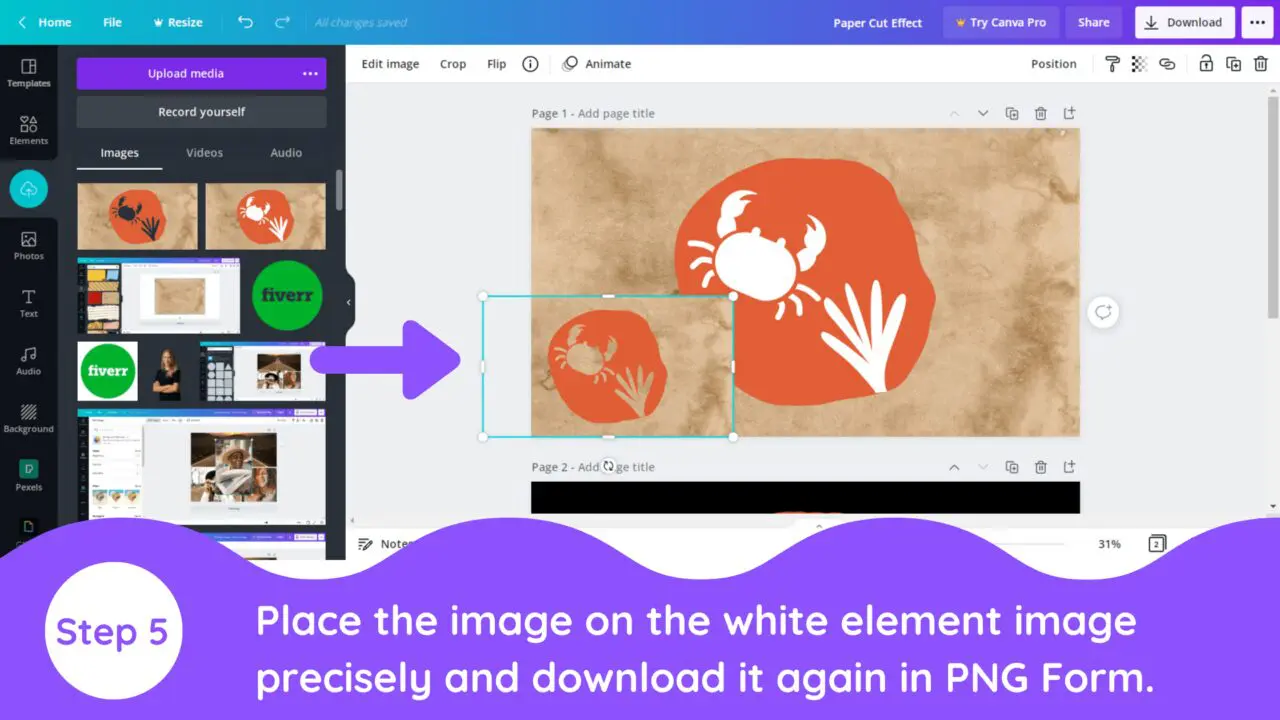Click the Link icon in the toolbar
The height and width of the screenshot is (720, 1280).
pyautogui.click(x=1166, y=63)
